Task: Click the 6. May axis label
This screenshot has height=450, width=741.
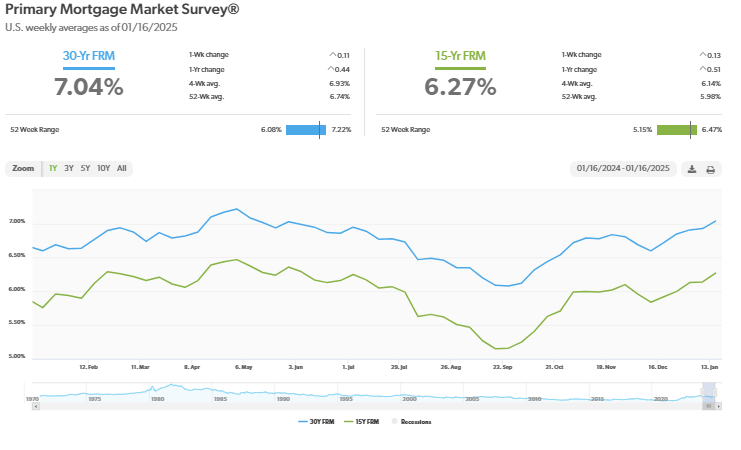Action: point(244,367)
